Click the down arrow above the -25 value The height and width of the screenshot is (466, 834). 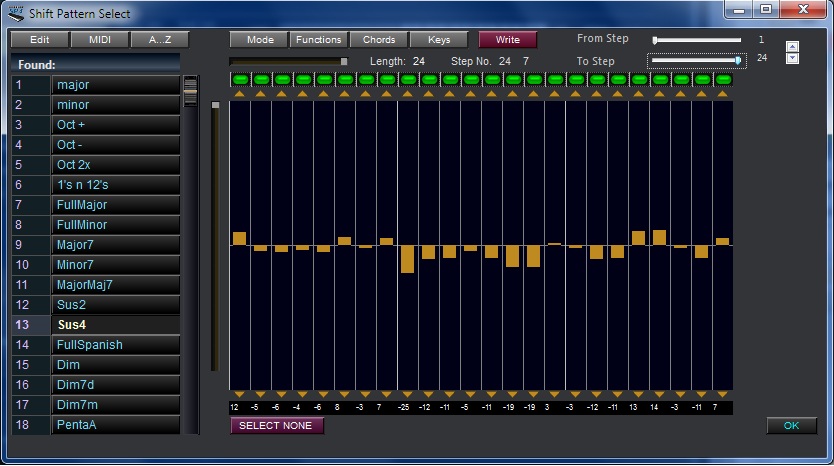[407, 395]
